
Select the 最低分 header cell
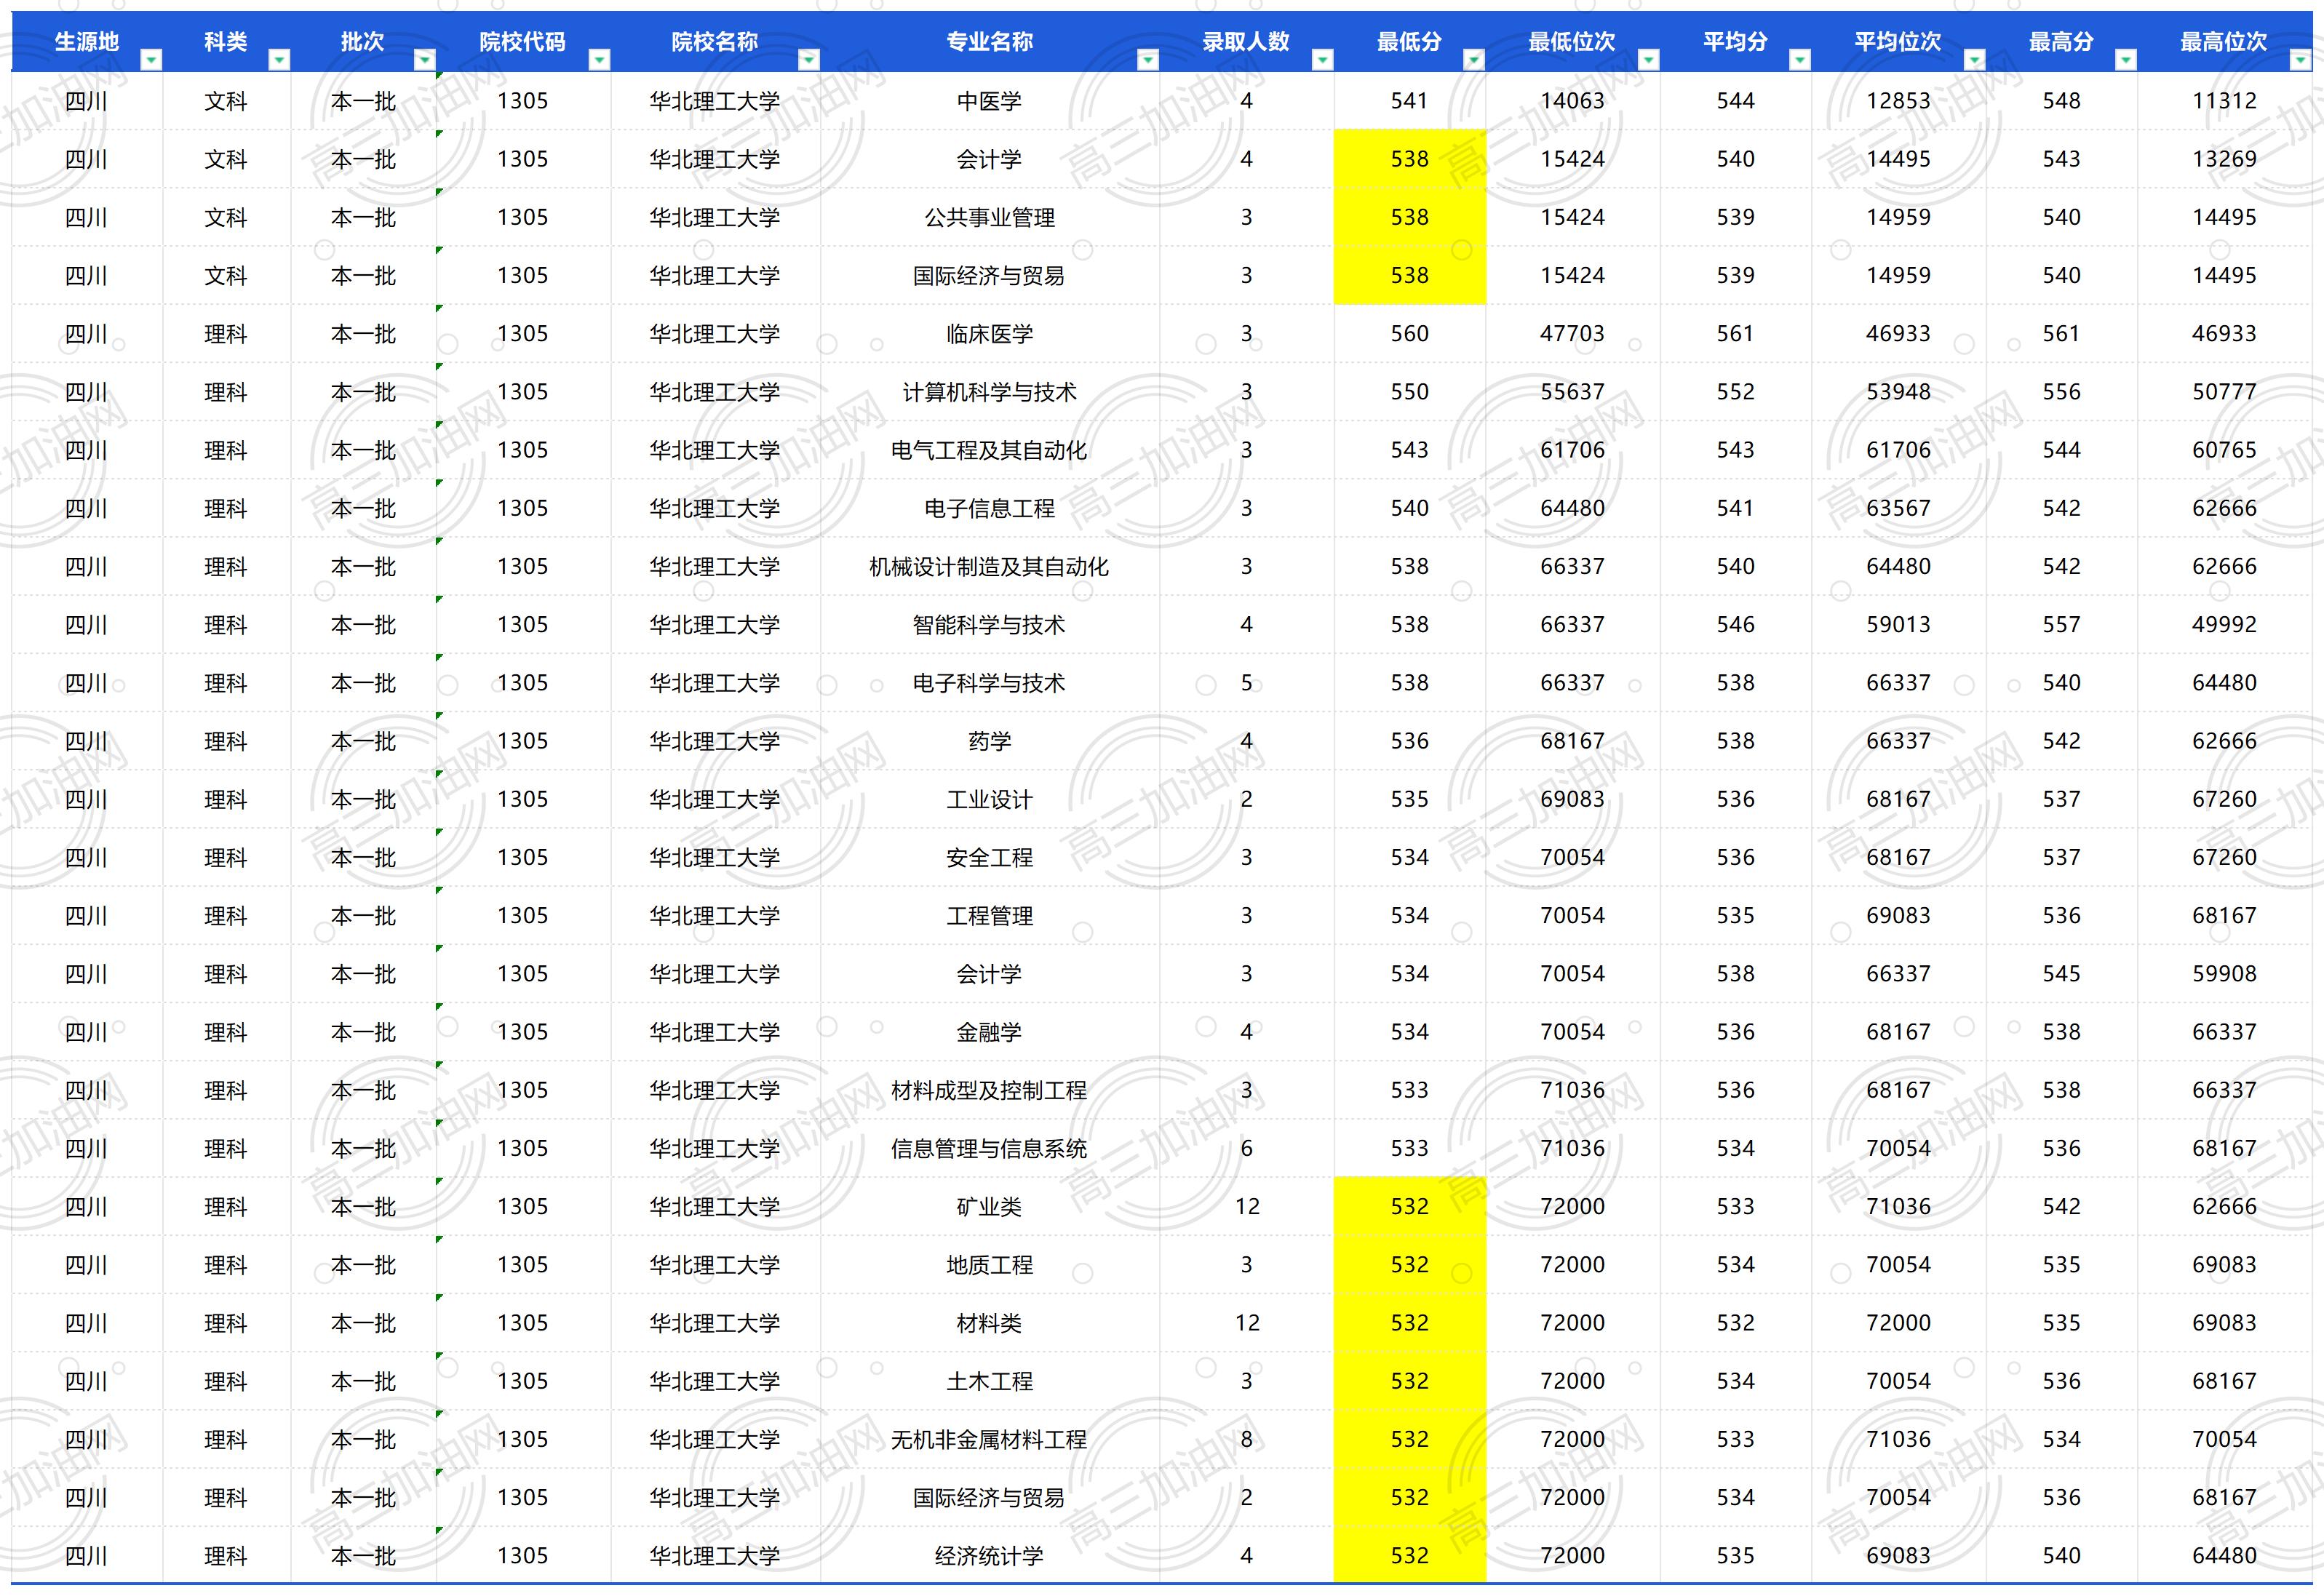1409,42
